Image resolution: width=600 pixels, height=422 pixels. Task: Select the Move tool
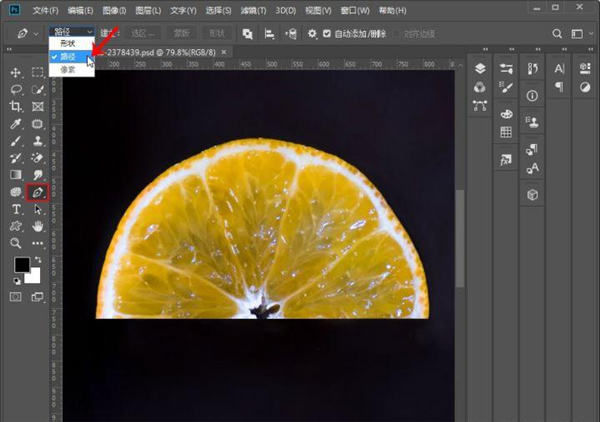(x=16, y=72)
